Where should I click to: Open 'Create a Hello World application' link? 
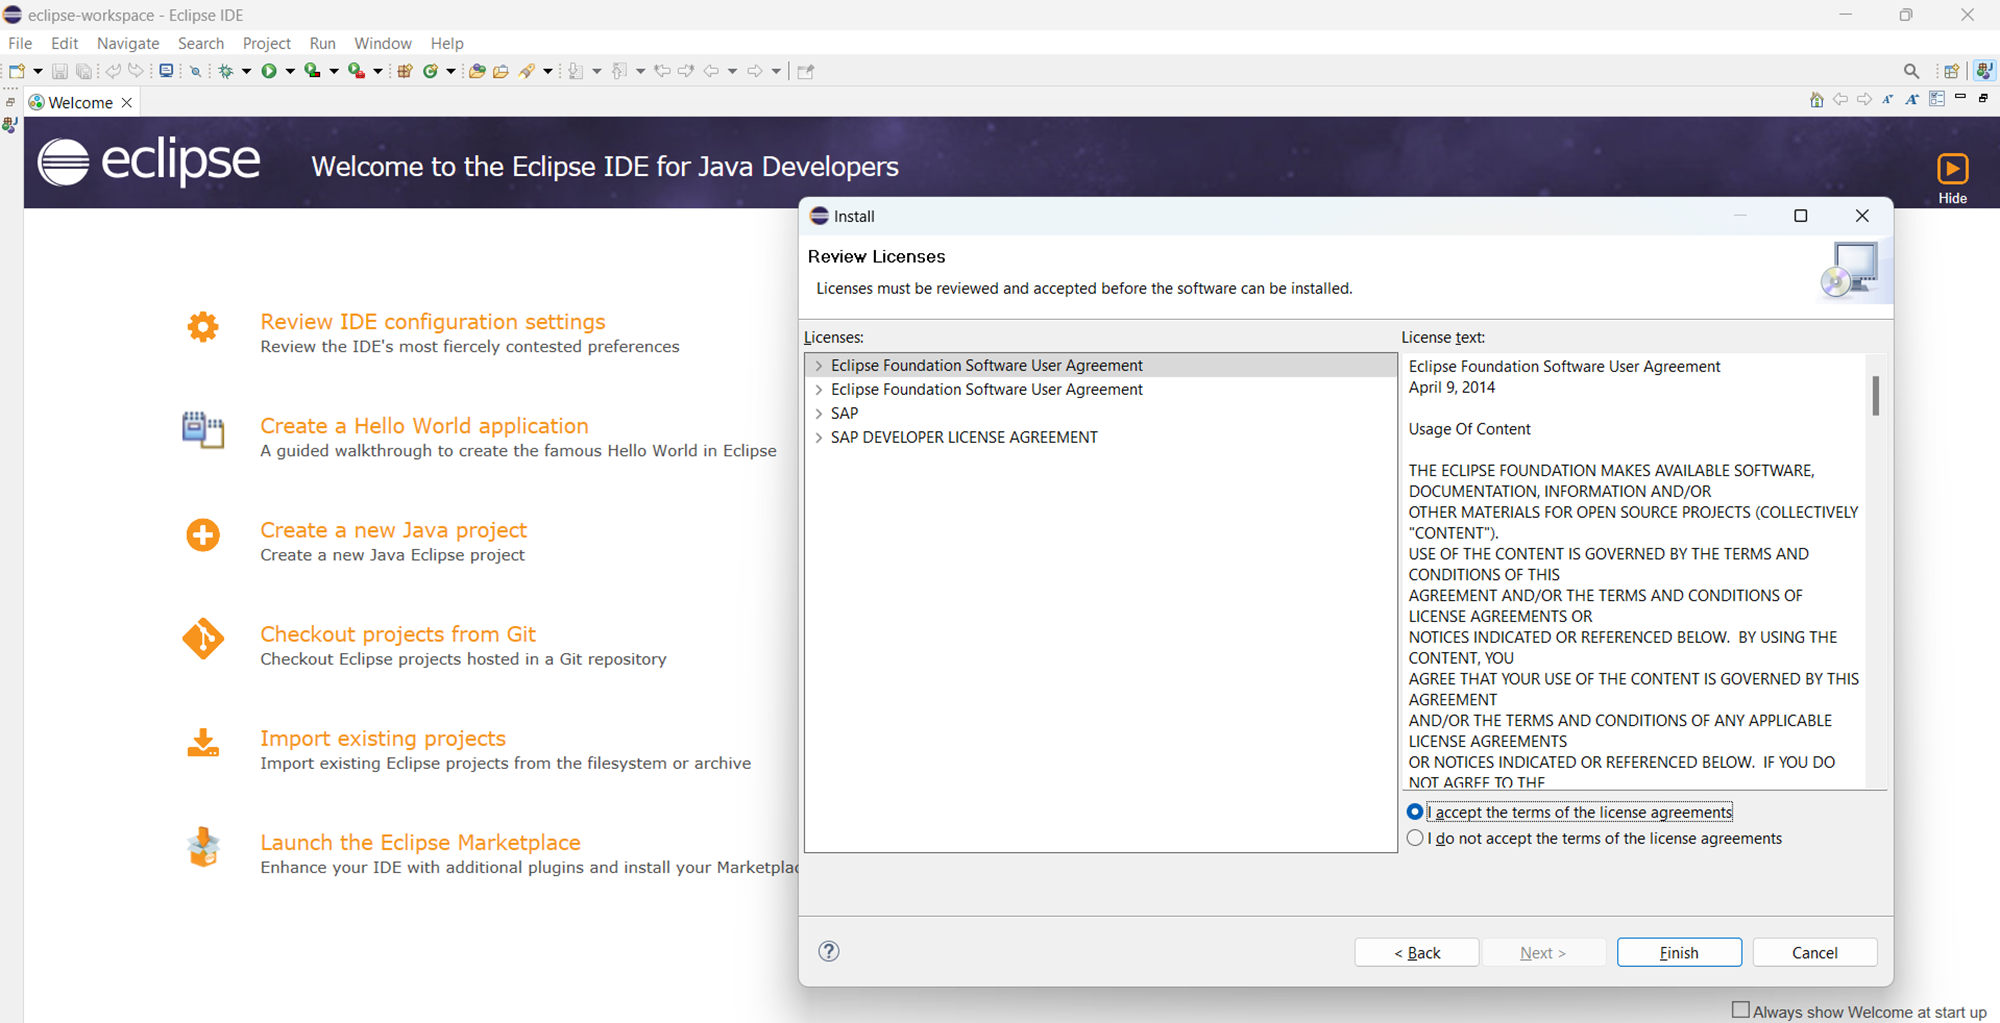[x=424, y=426]
